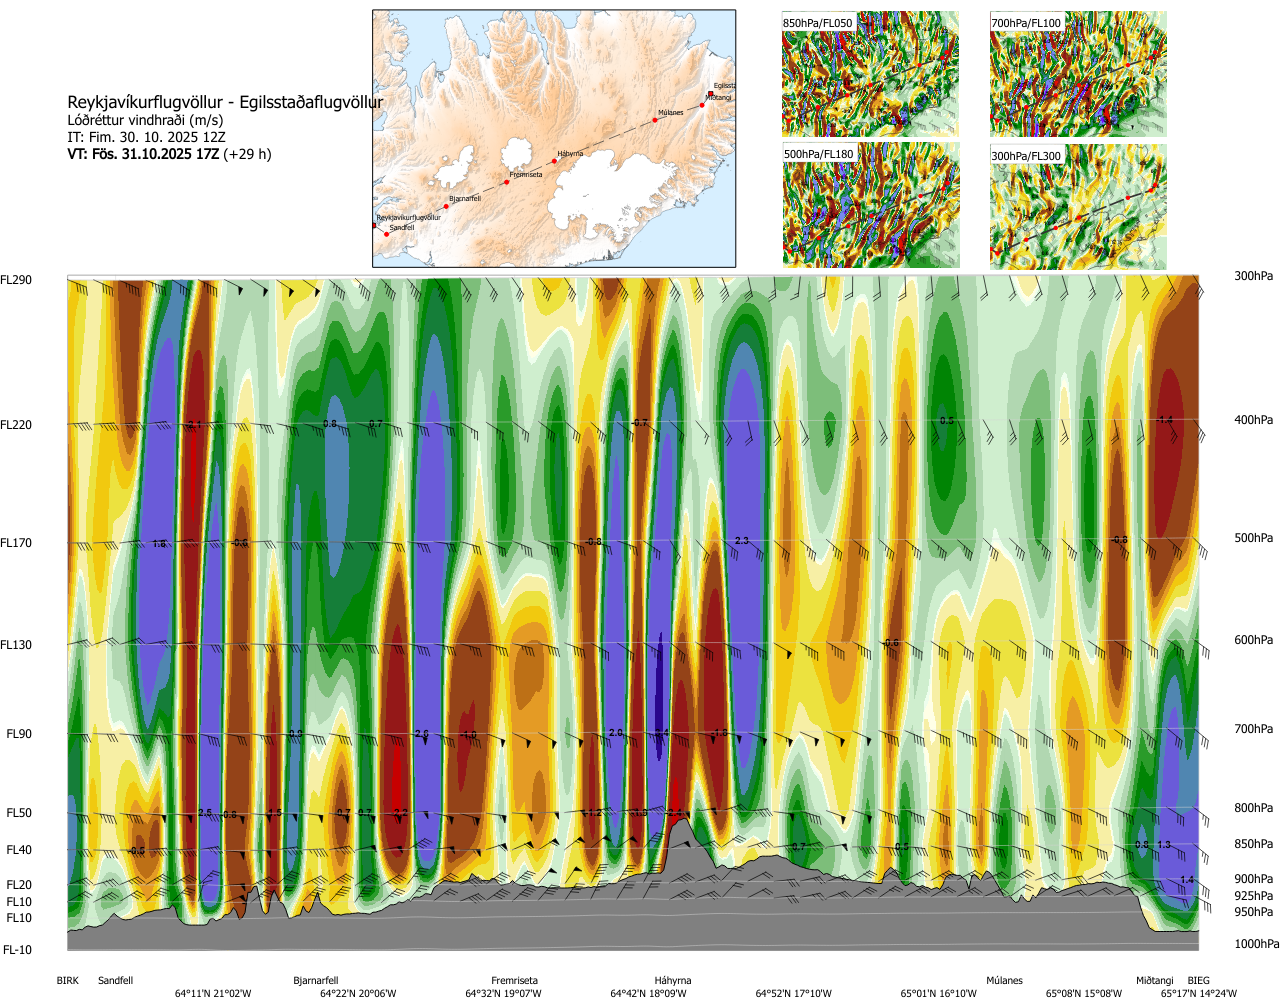This screenshot has height=1005, width=1280.
Task: Click the Fremriseta waypoint dot on the map
Action: coord(507,182)
